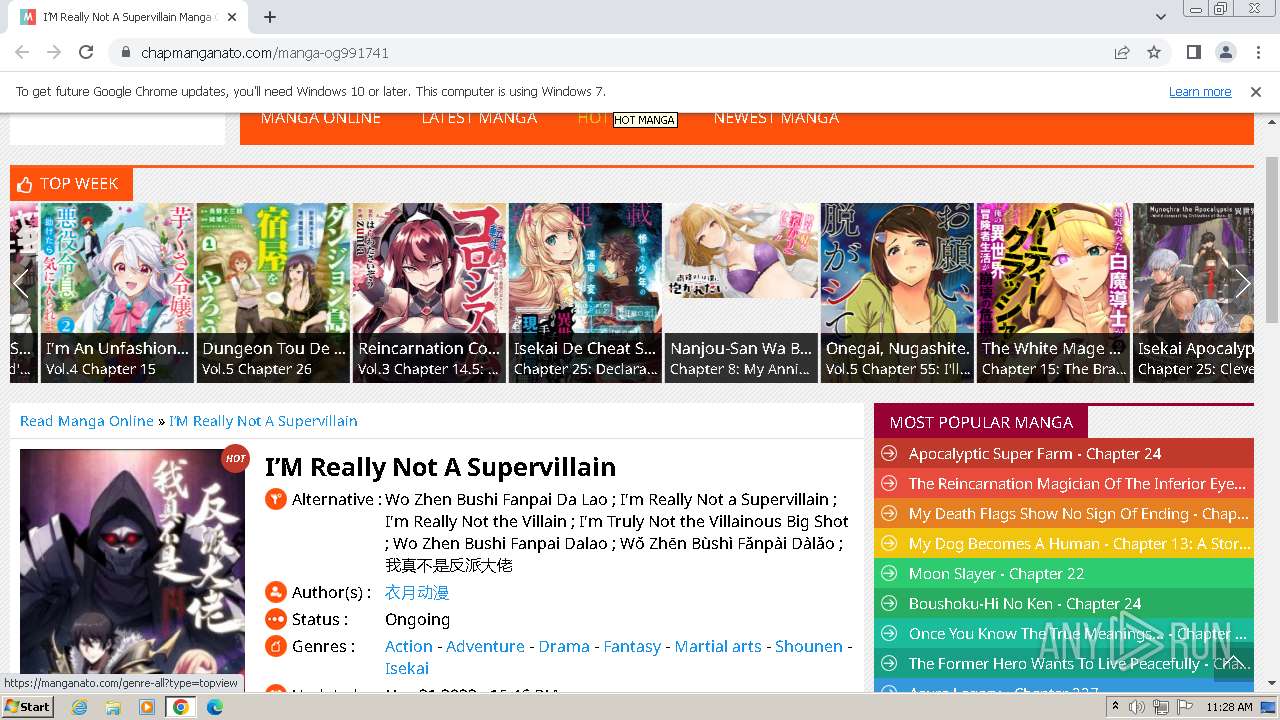Open the Martial arts genre link
Viewport: 1280px width, 720px height.
pos(718,647)
